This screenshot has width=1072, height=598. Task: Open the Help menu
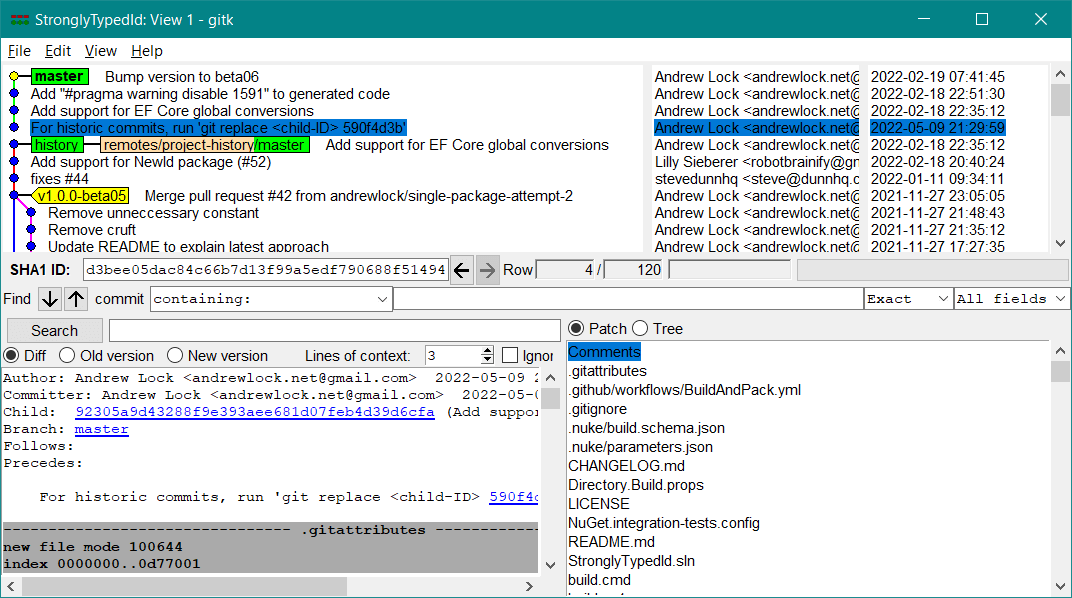tap(147, 51)
